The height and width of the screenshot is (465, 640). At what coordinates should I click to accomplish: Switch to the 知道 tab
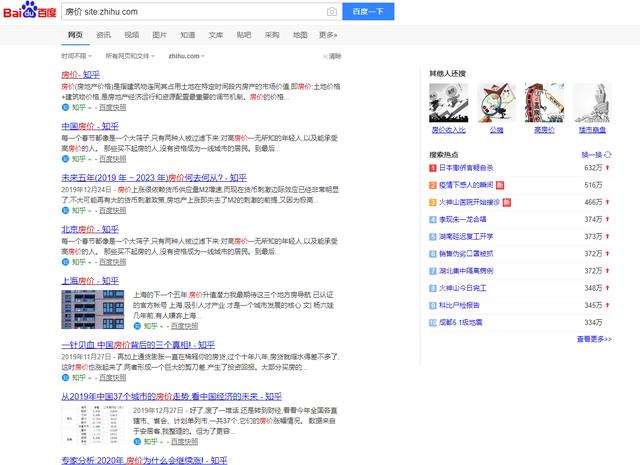(x=188, y=35)
